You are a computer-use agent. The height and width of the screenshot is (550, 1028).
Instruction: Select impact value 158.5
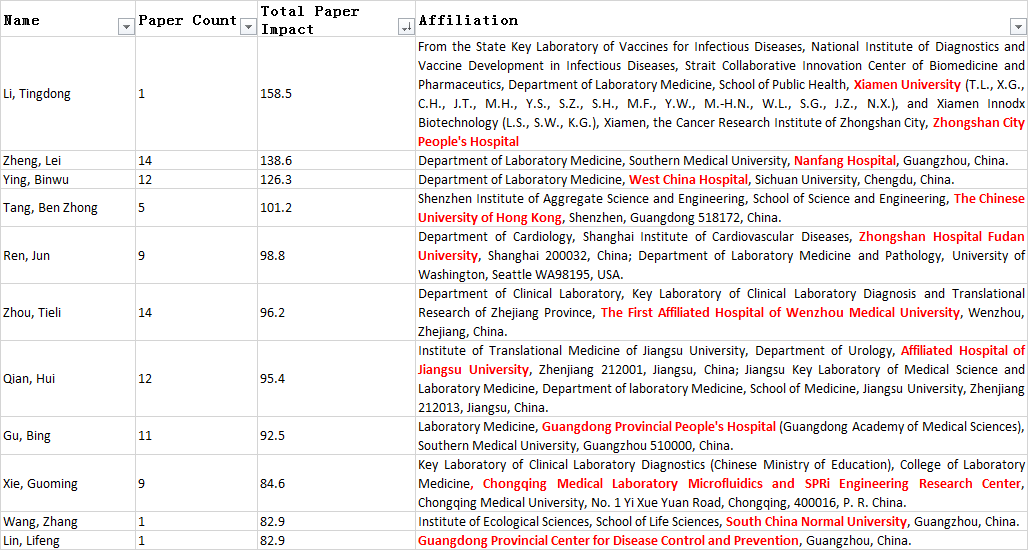(x=336, y=94)
